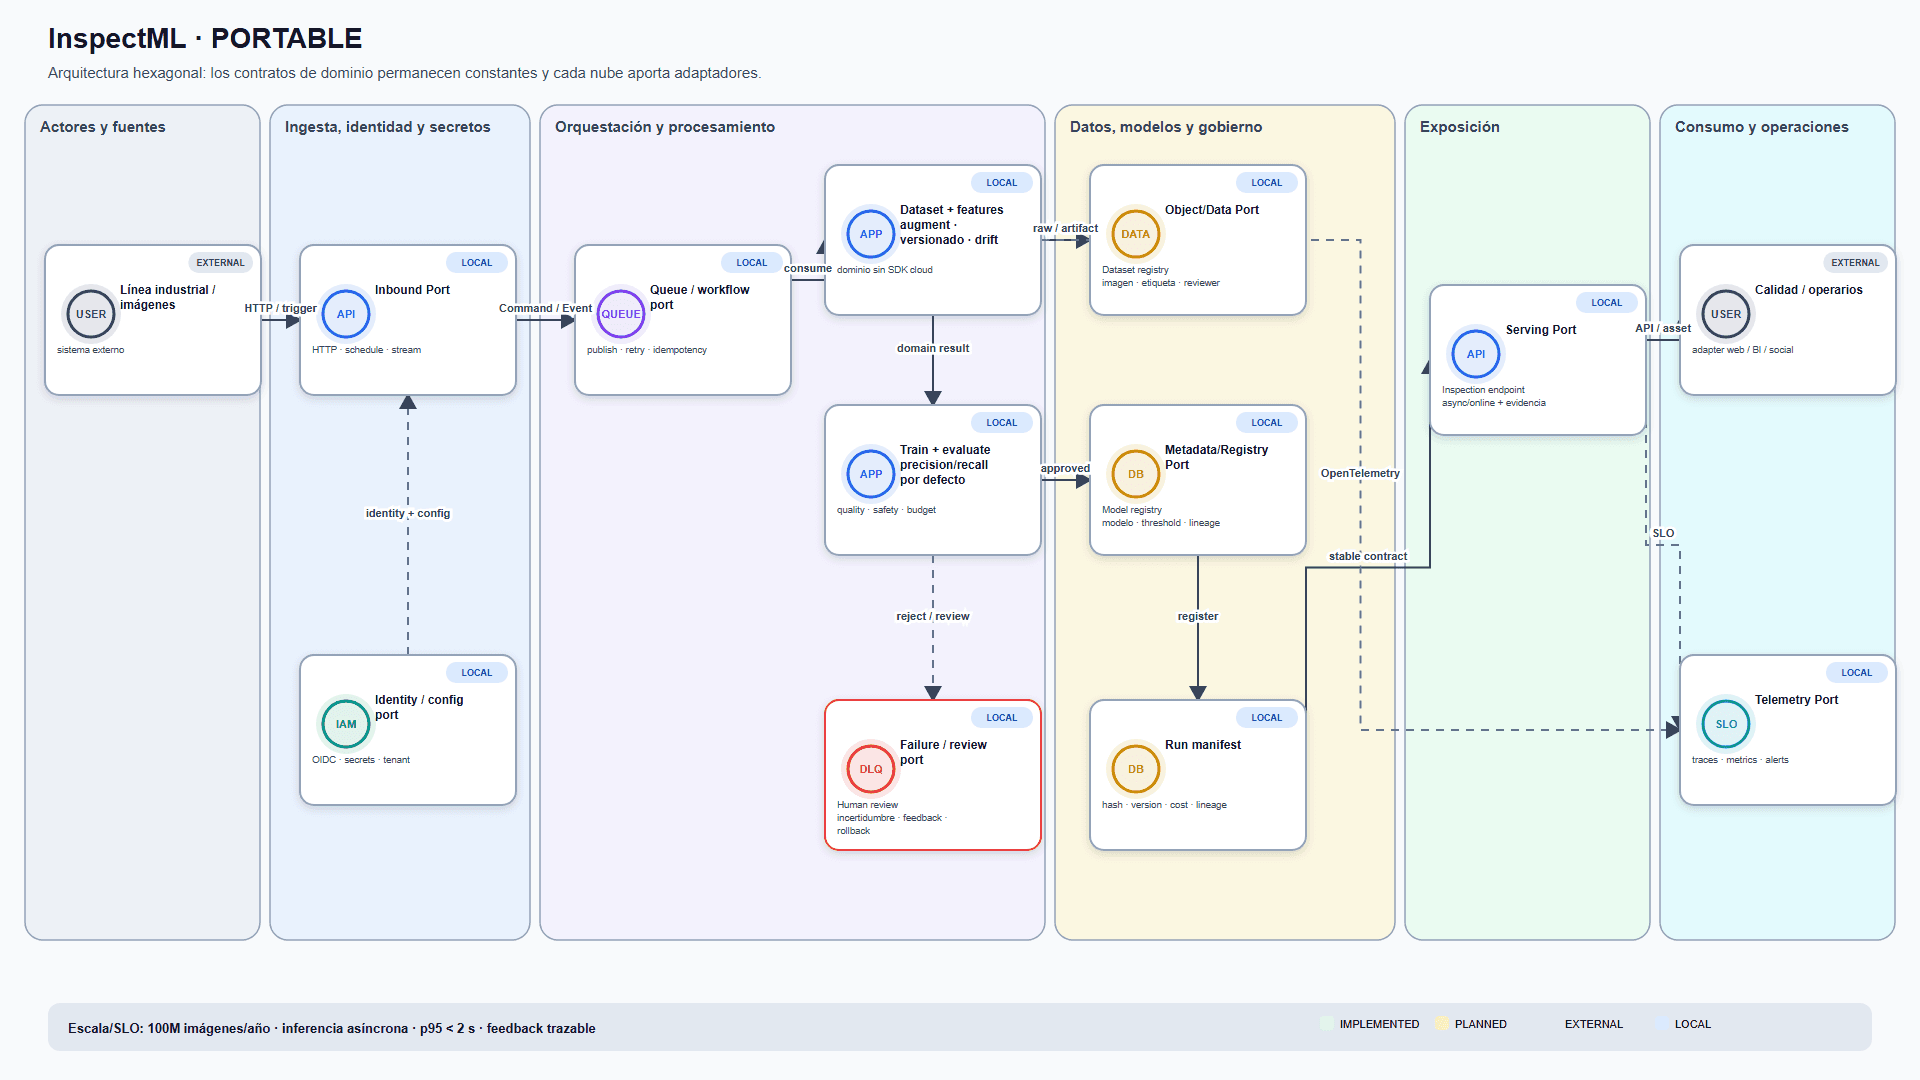Click the 'approved' edge label
Screen dimensions: 1920x1080
point(1066,468)
